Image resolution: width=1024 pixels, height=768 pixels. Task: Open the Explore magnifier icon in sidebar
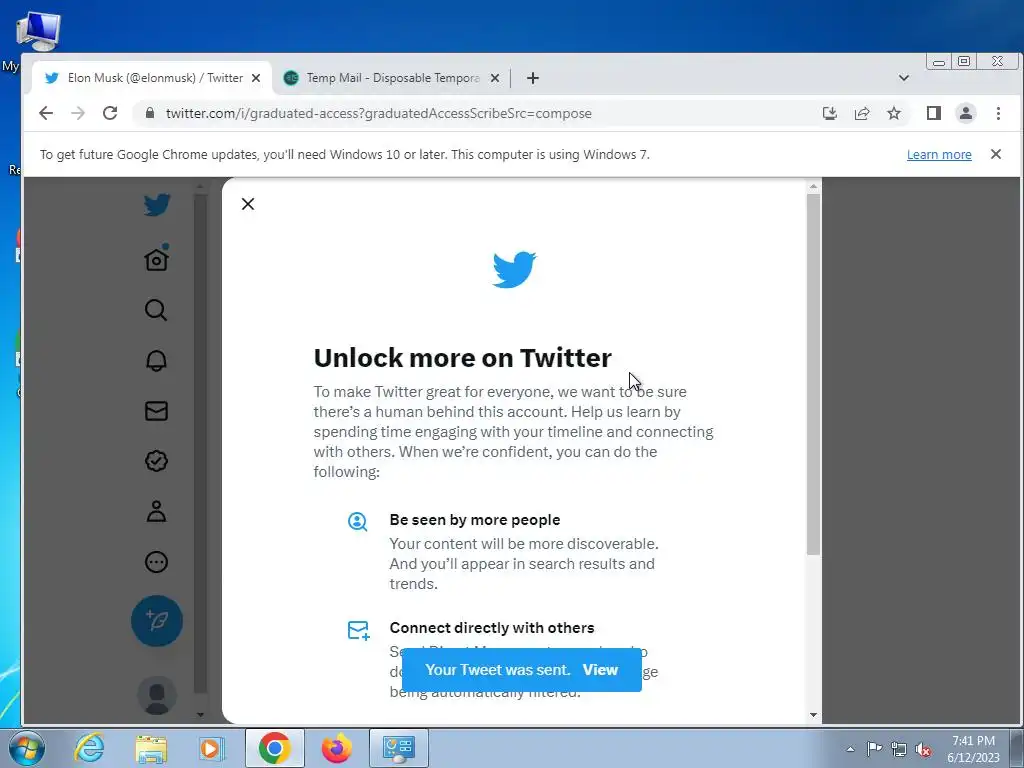point(156,310)
